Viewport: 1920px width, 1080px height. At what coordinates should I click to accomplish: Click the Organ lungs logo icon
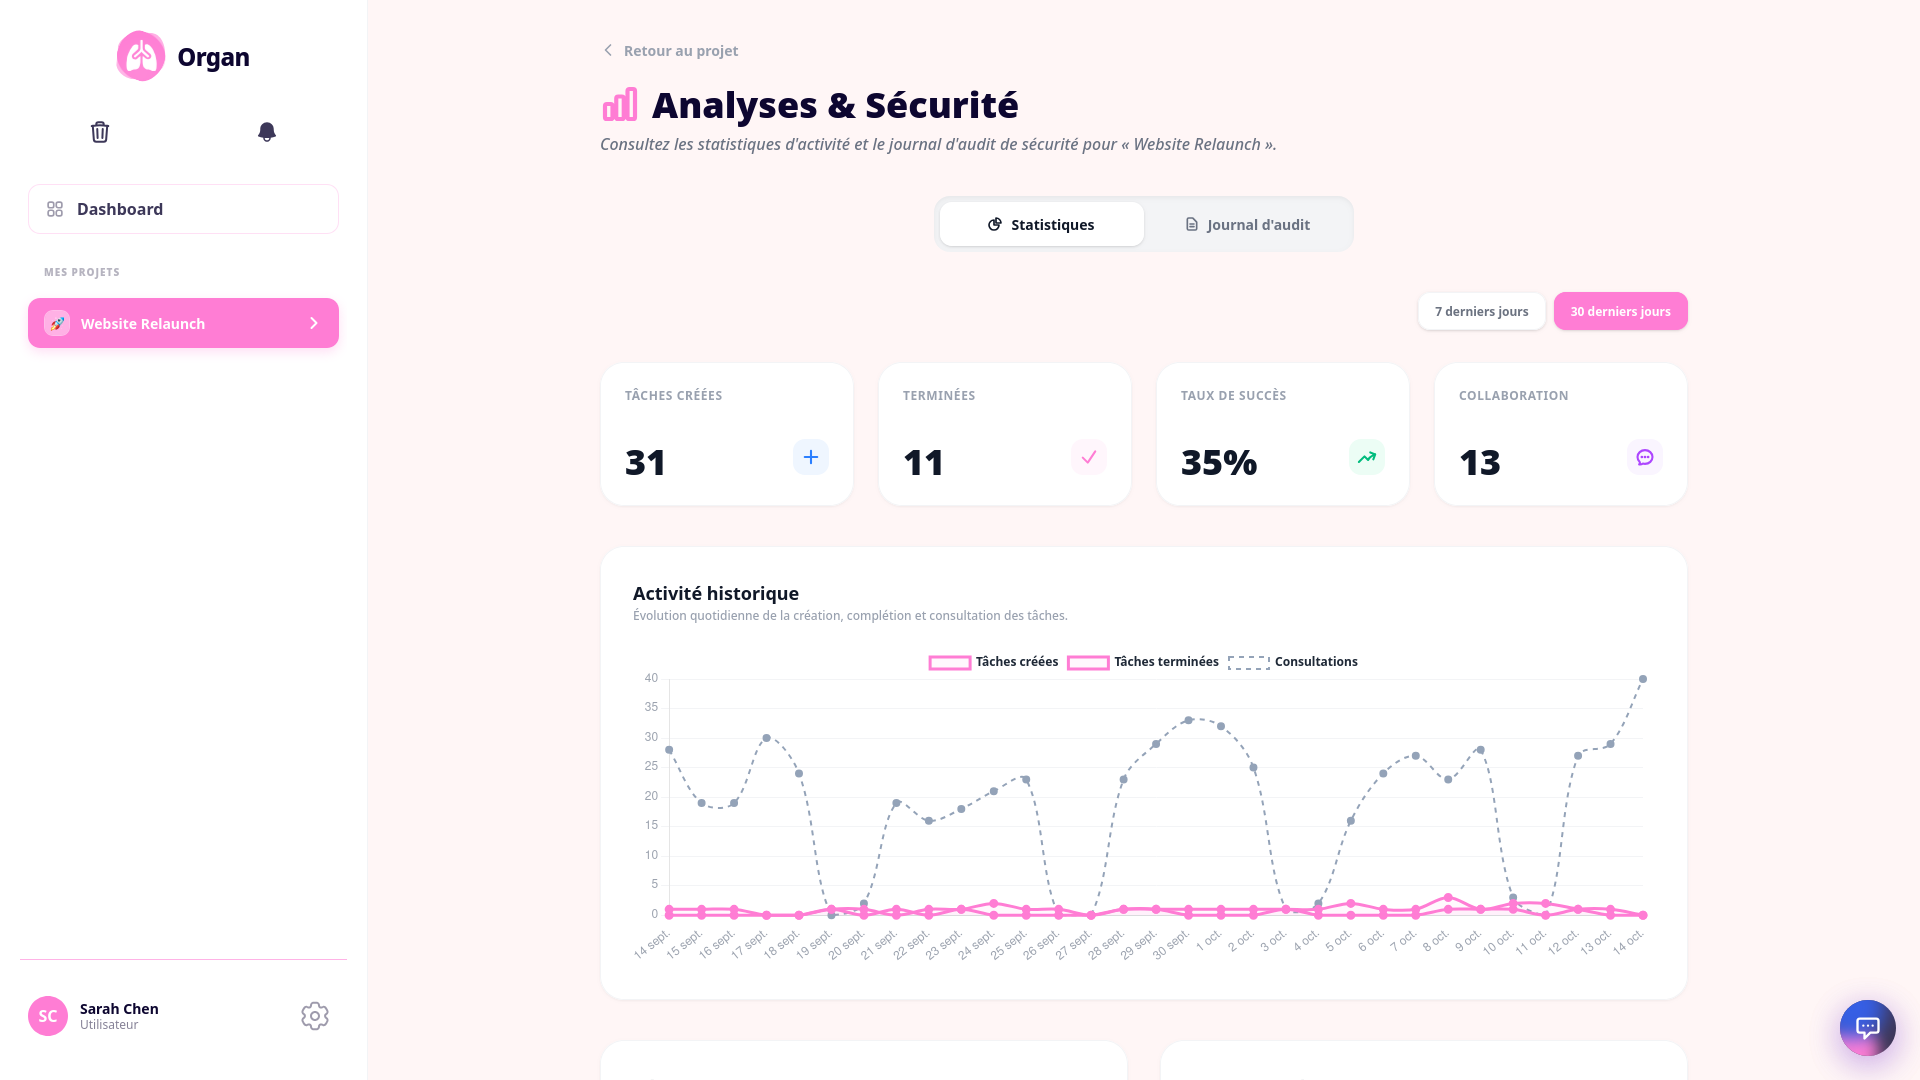(x=141, y=56)
